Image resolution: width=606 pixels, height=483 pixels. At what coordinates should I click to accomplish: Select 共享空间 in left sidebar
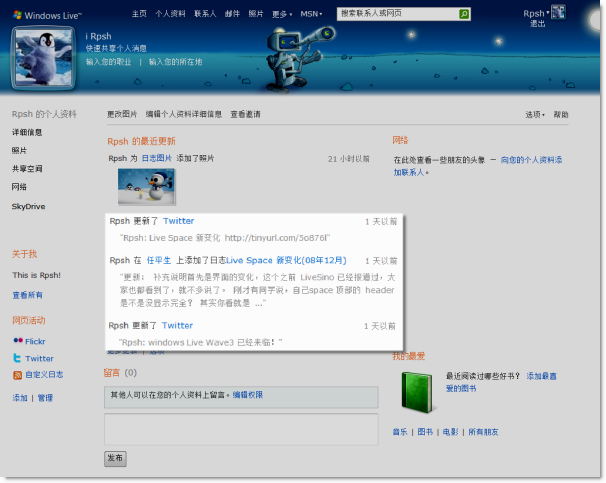(x=27, y=169)
